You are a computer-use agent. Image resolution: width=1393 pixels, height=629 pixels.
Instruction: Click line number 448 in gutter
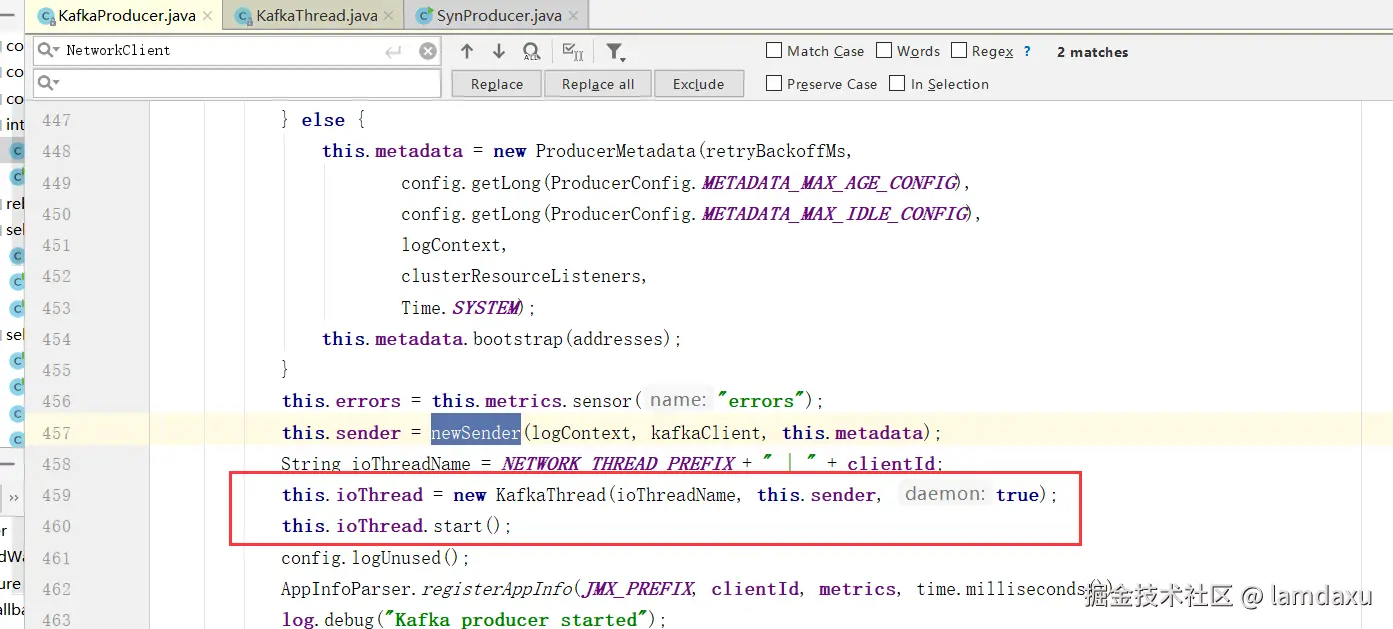point(56,151)
